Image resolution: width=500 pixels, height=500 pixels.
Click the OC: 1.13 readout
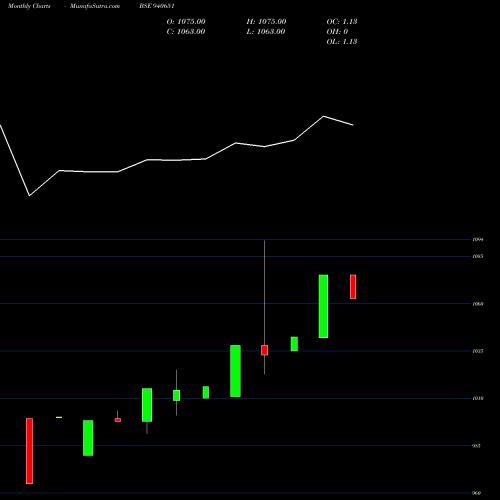click(x=342, y=22)
